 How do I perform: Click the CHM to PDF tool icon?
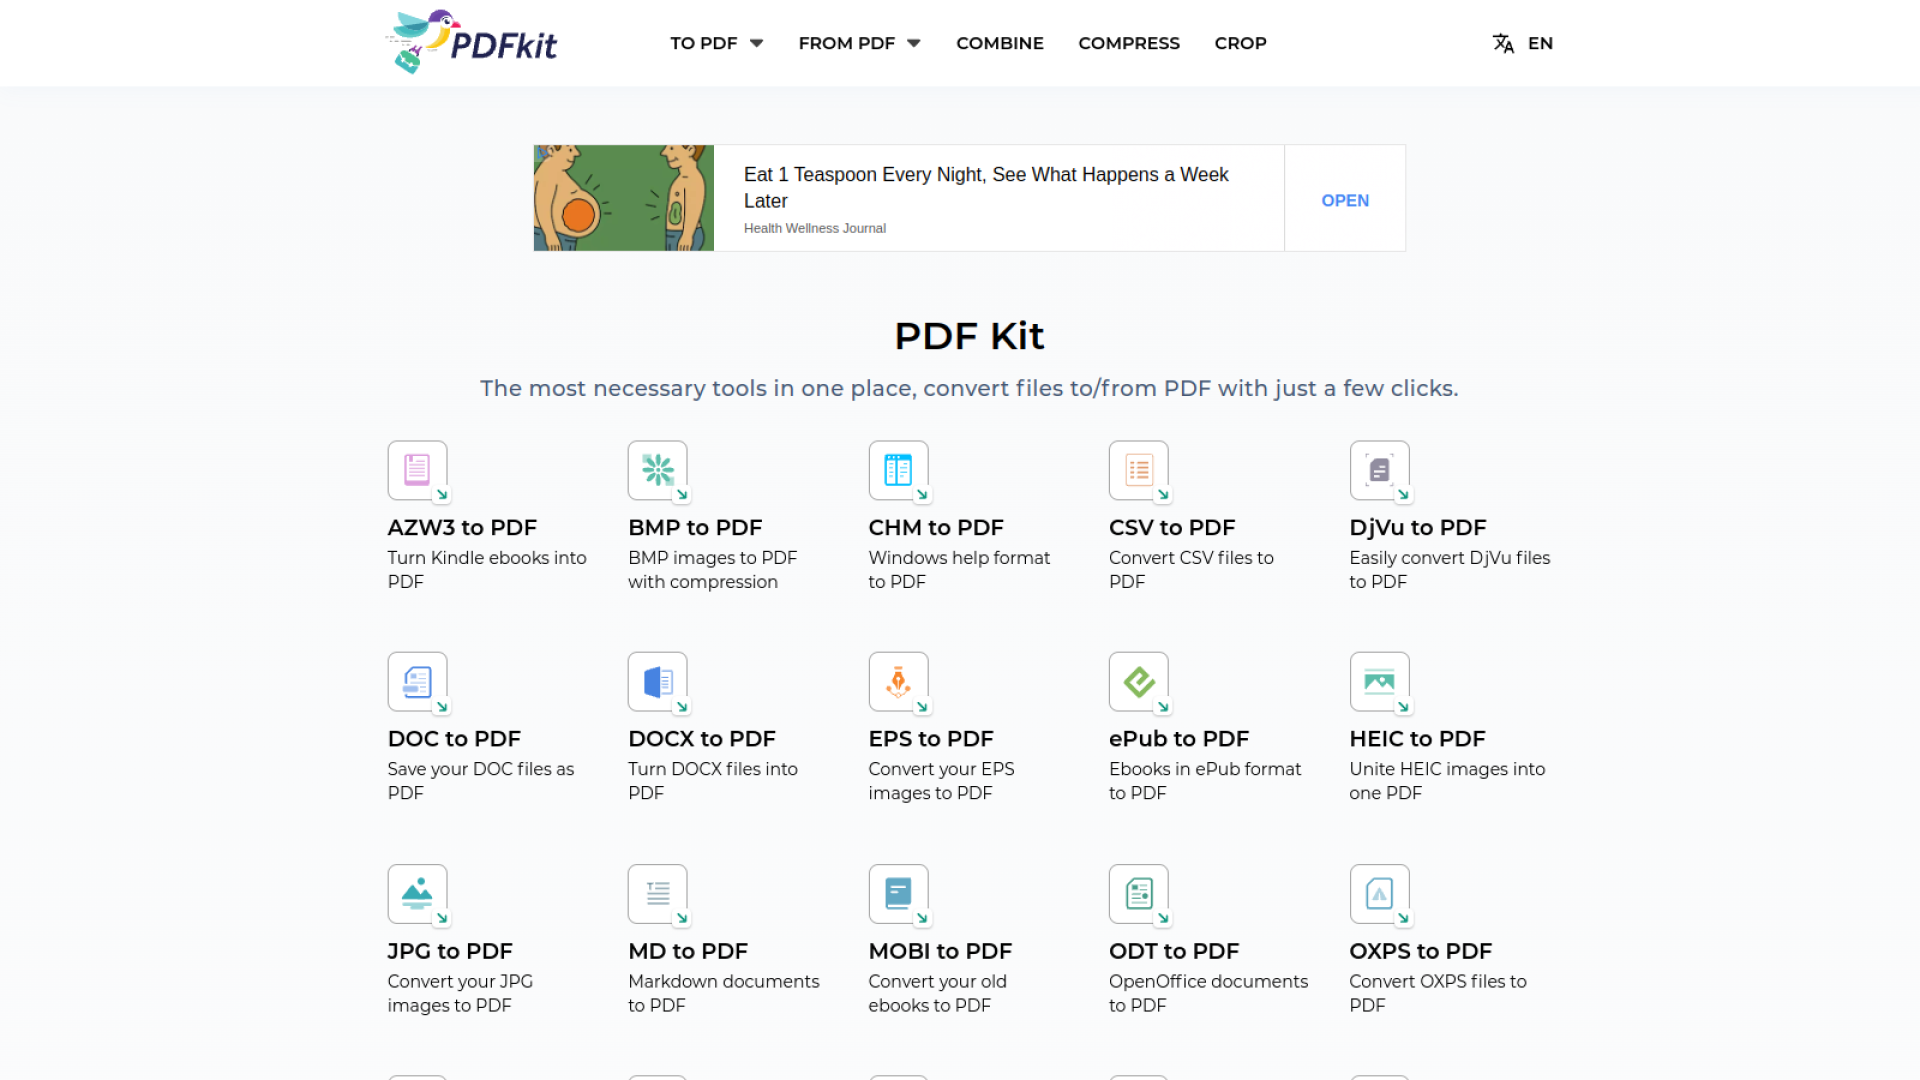pyautogui.click(x=898, y=471)
